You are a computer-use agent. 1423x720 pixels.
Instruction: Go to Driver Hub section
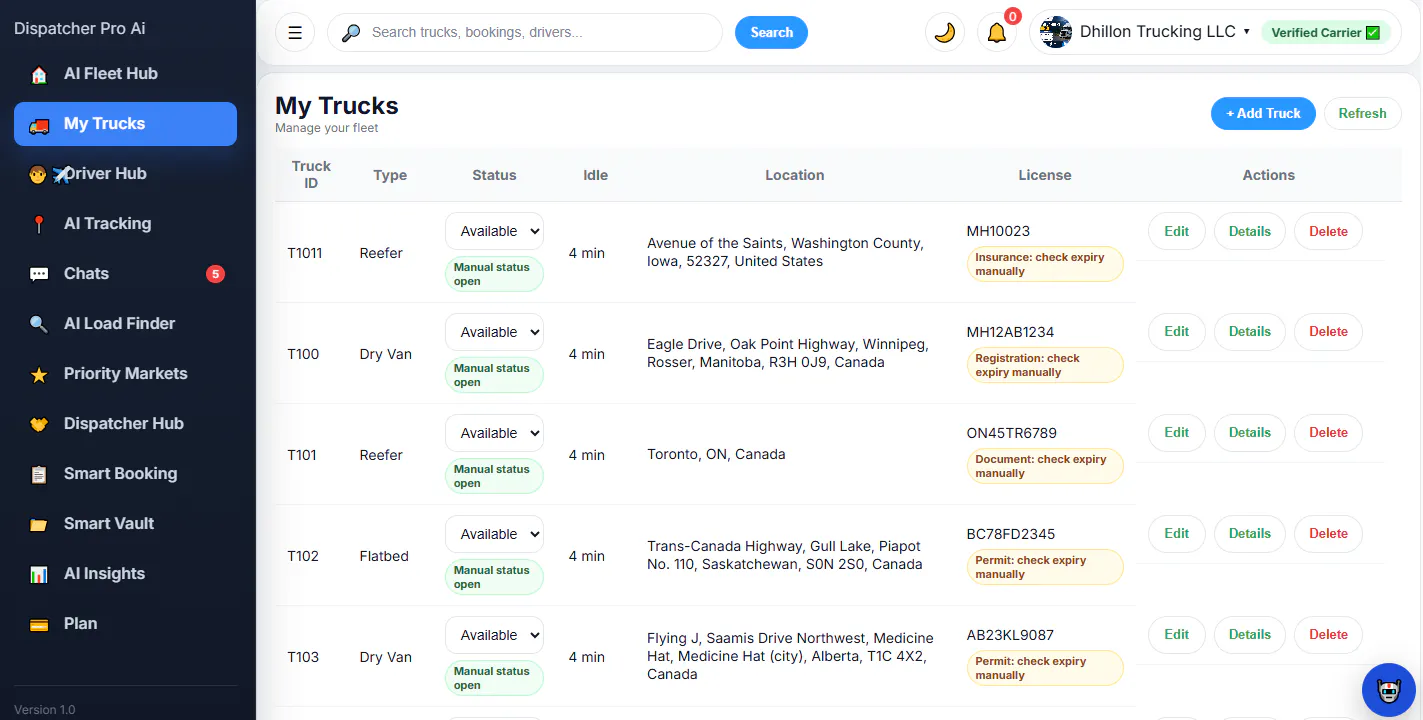pyautogui.click(x=125, y=174)
